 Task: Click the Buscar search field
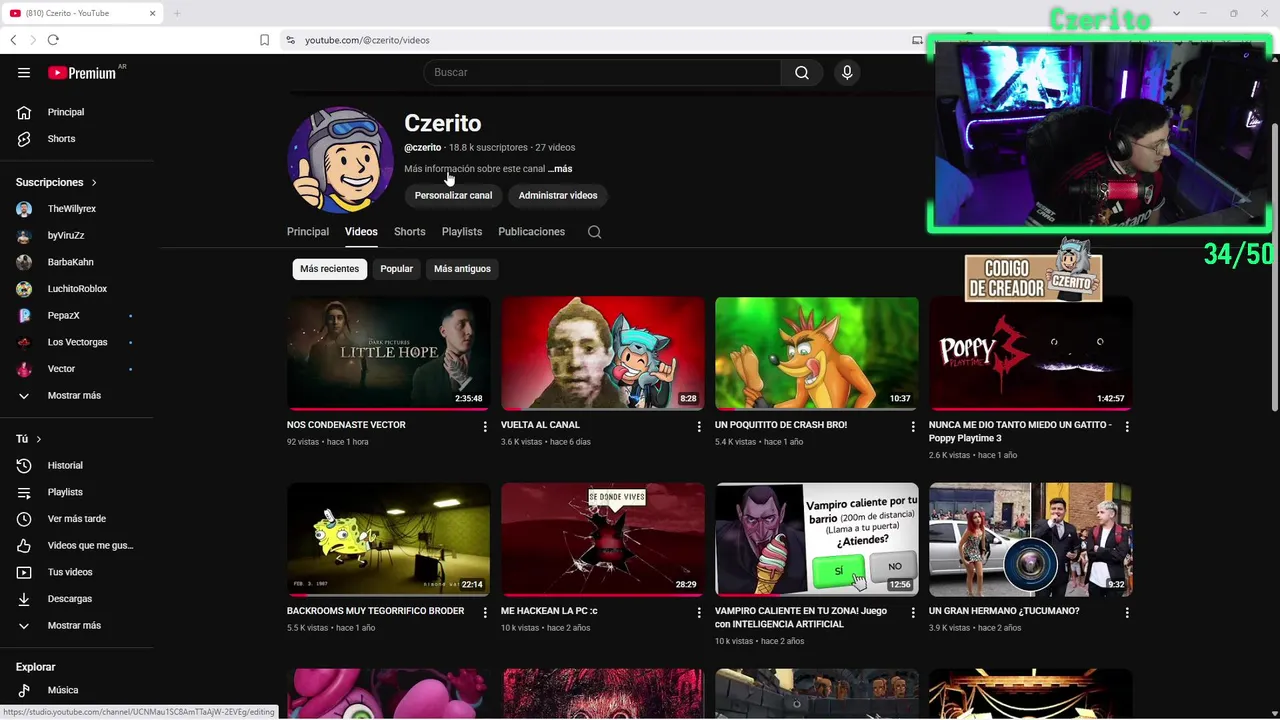tap(603, 72)
